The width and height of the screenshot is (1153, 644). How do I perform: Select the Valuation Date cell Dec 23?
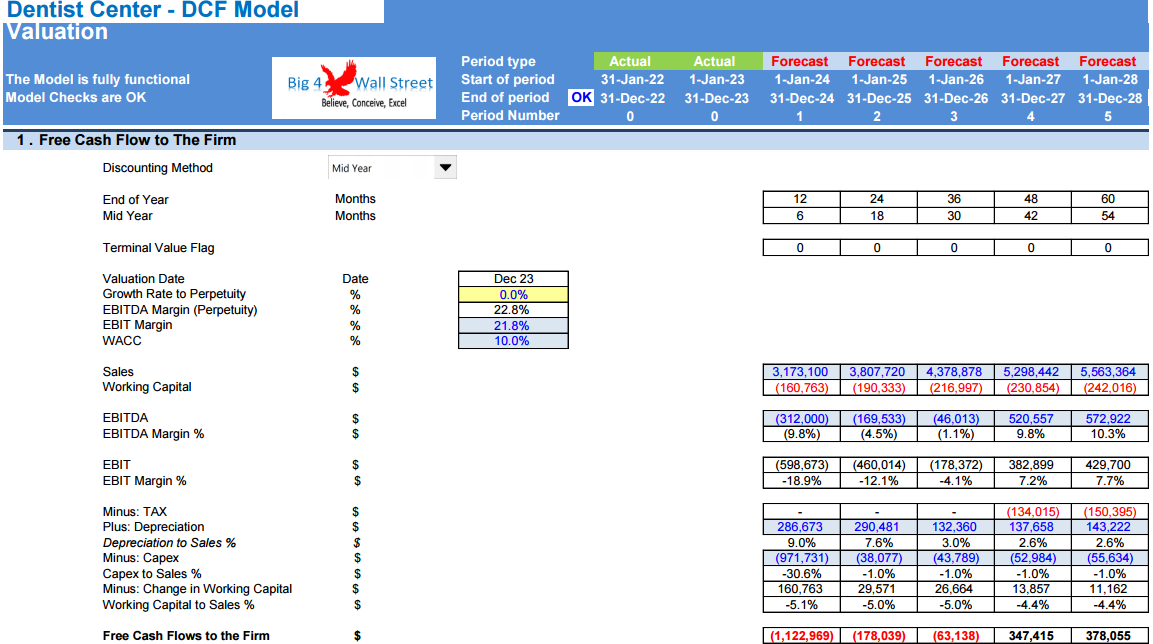[x=513, y=279]
